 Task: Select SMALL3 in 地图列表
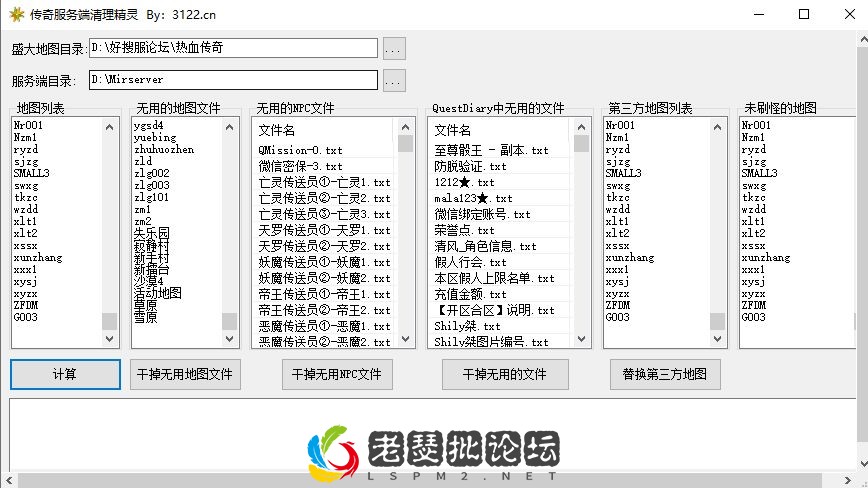point(32,173)
